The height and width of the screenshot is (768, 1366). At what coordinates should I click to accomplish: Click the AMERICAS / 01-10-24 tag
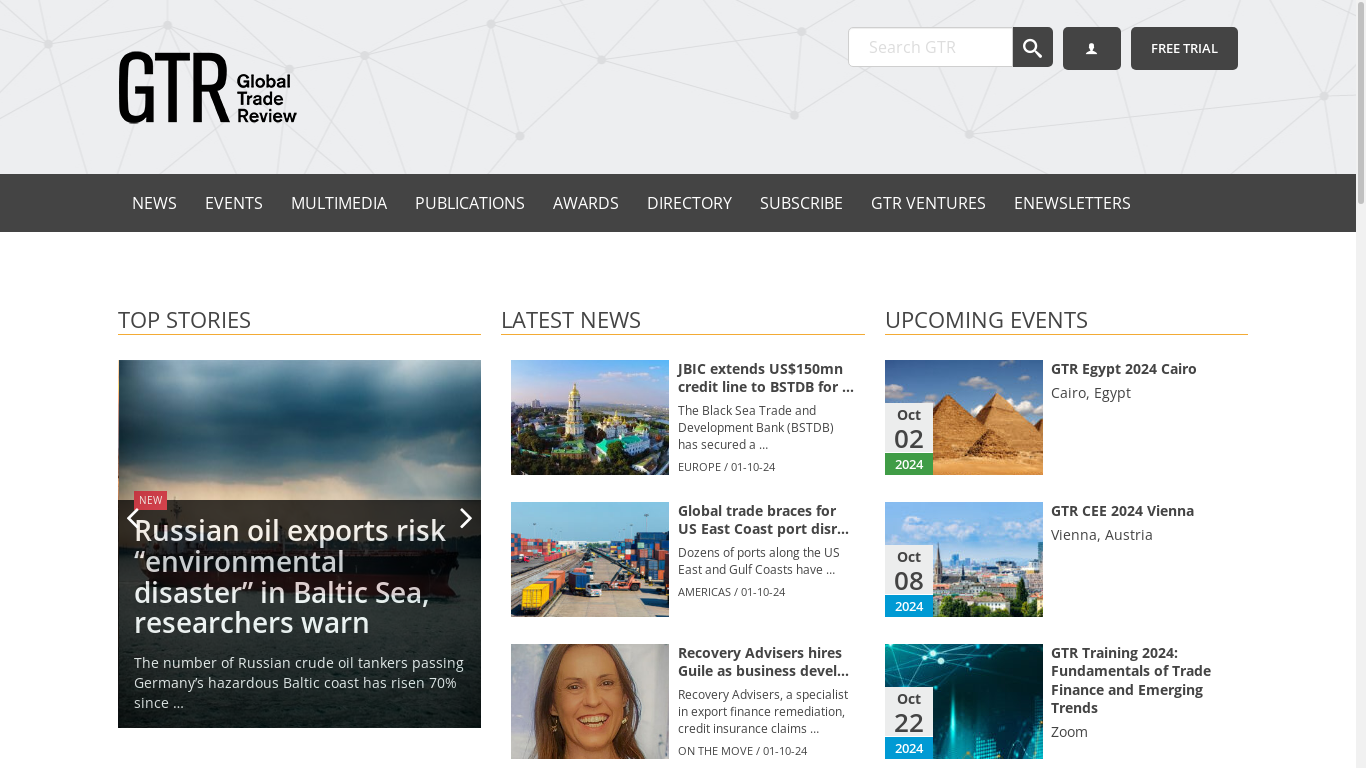tap(731, 592)
